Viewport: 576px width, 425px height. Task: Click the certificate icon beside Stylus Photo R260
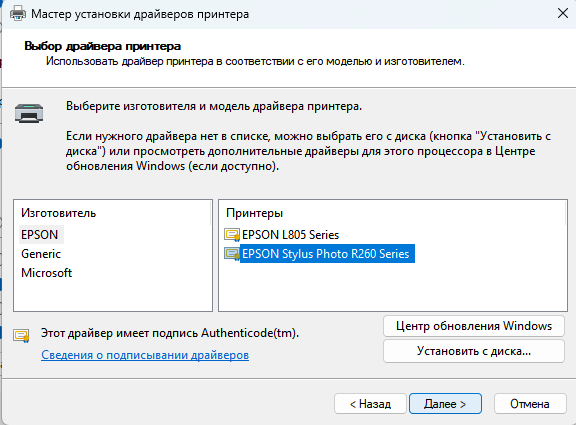point(232,254)
